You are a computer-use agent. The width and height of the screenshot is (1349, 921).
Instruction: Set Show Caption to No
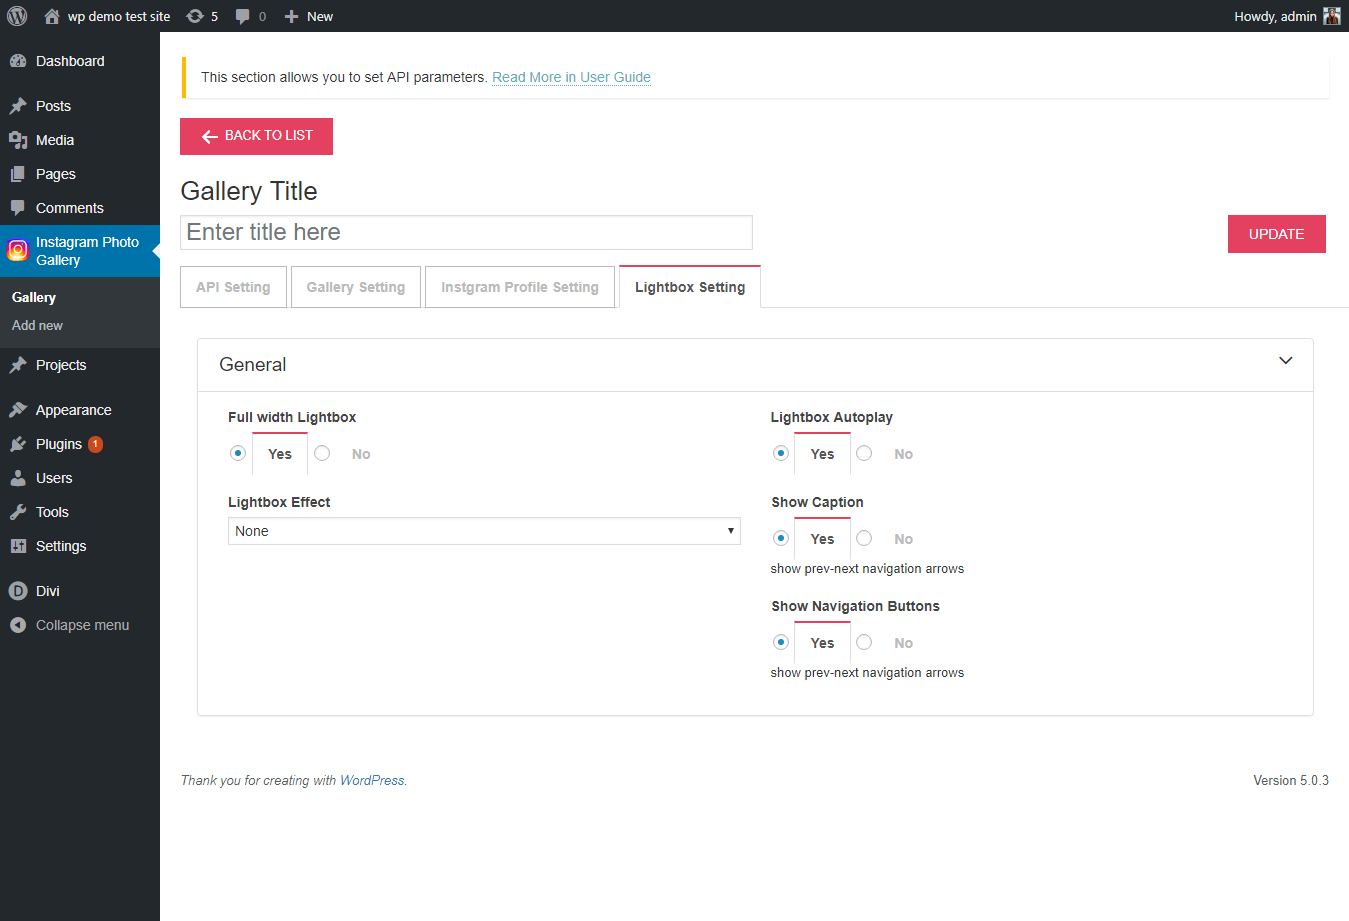coord(864,538)
